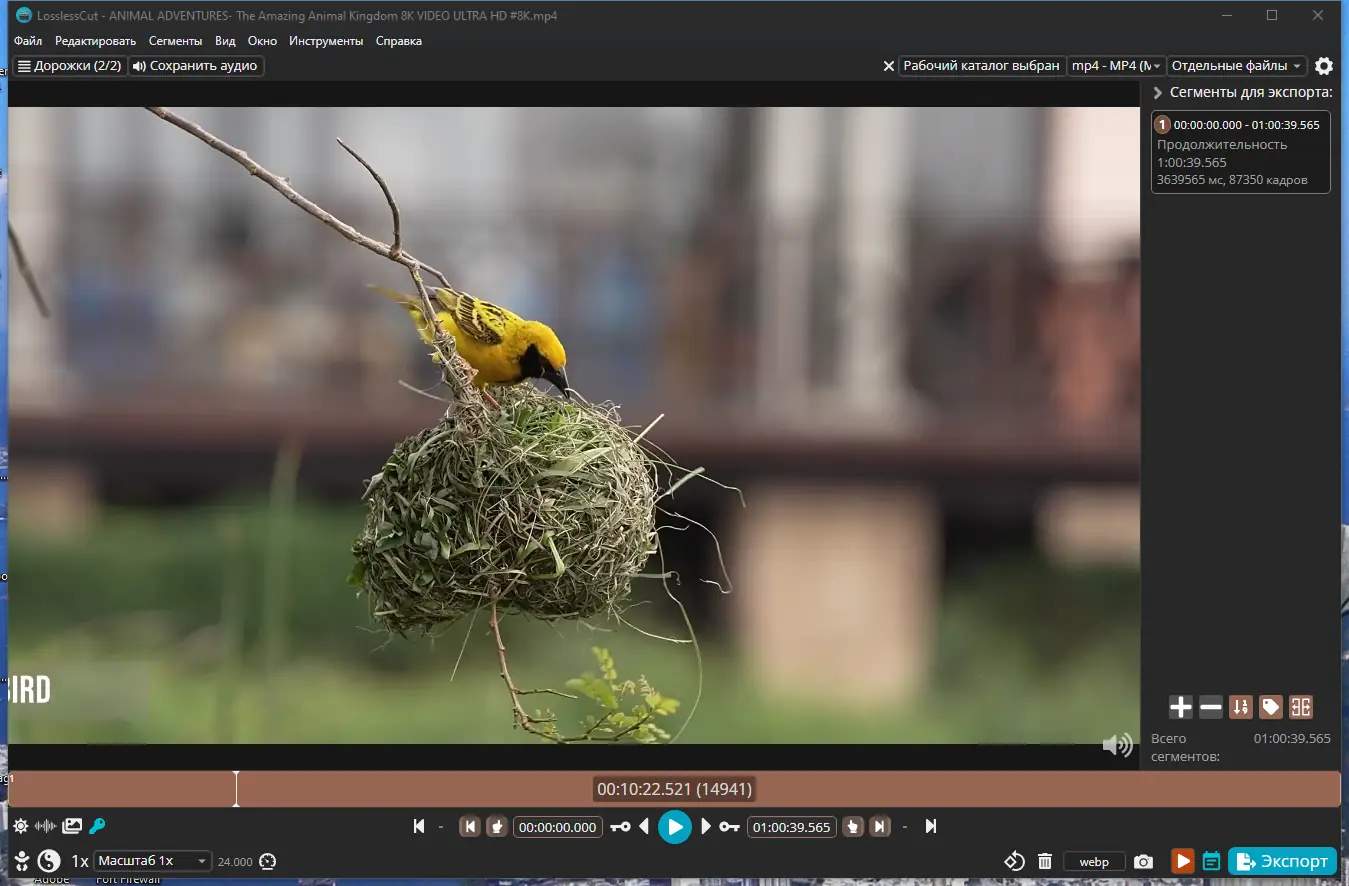The width and height of the screenshot is (1349, 886).
Task: Click the segment start time field 00:00:00.000
Action: (558, 827)
